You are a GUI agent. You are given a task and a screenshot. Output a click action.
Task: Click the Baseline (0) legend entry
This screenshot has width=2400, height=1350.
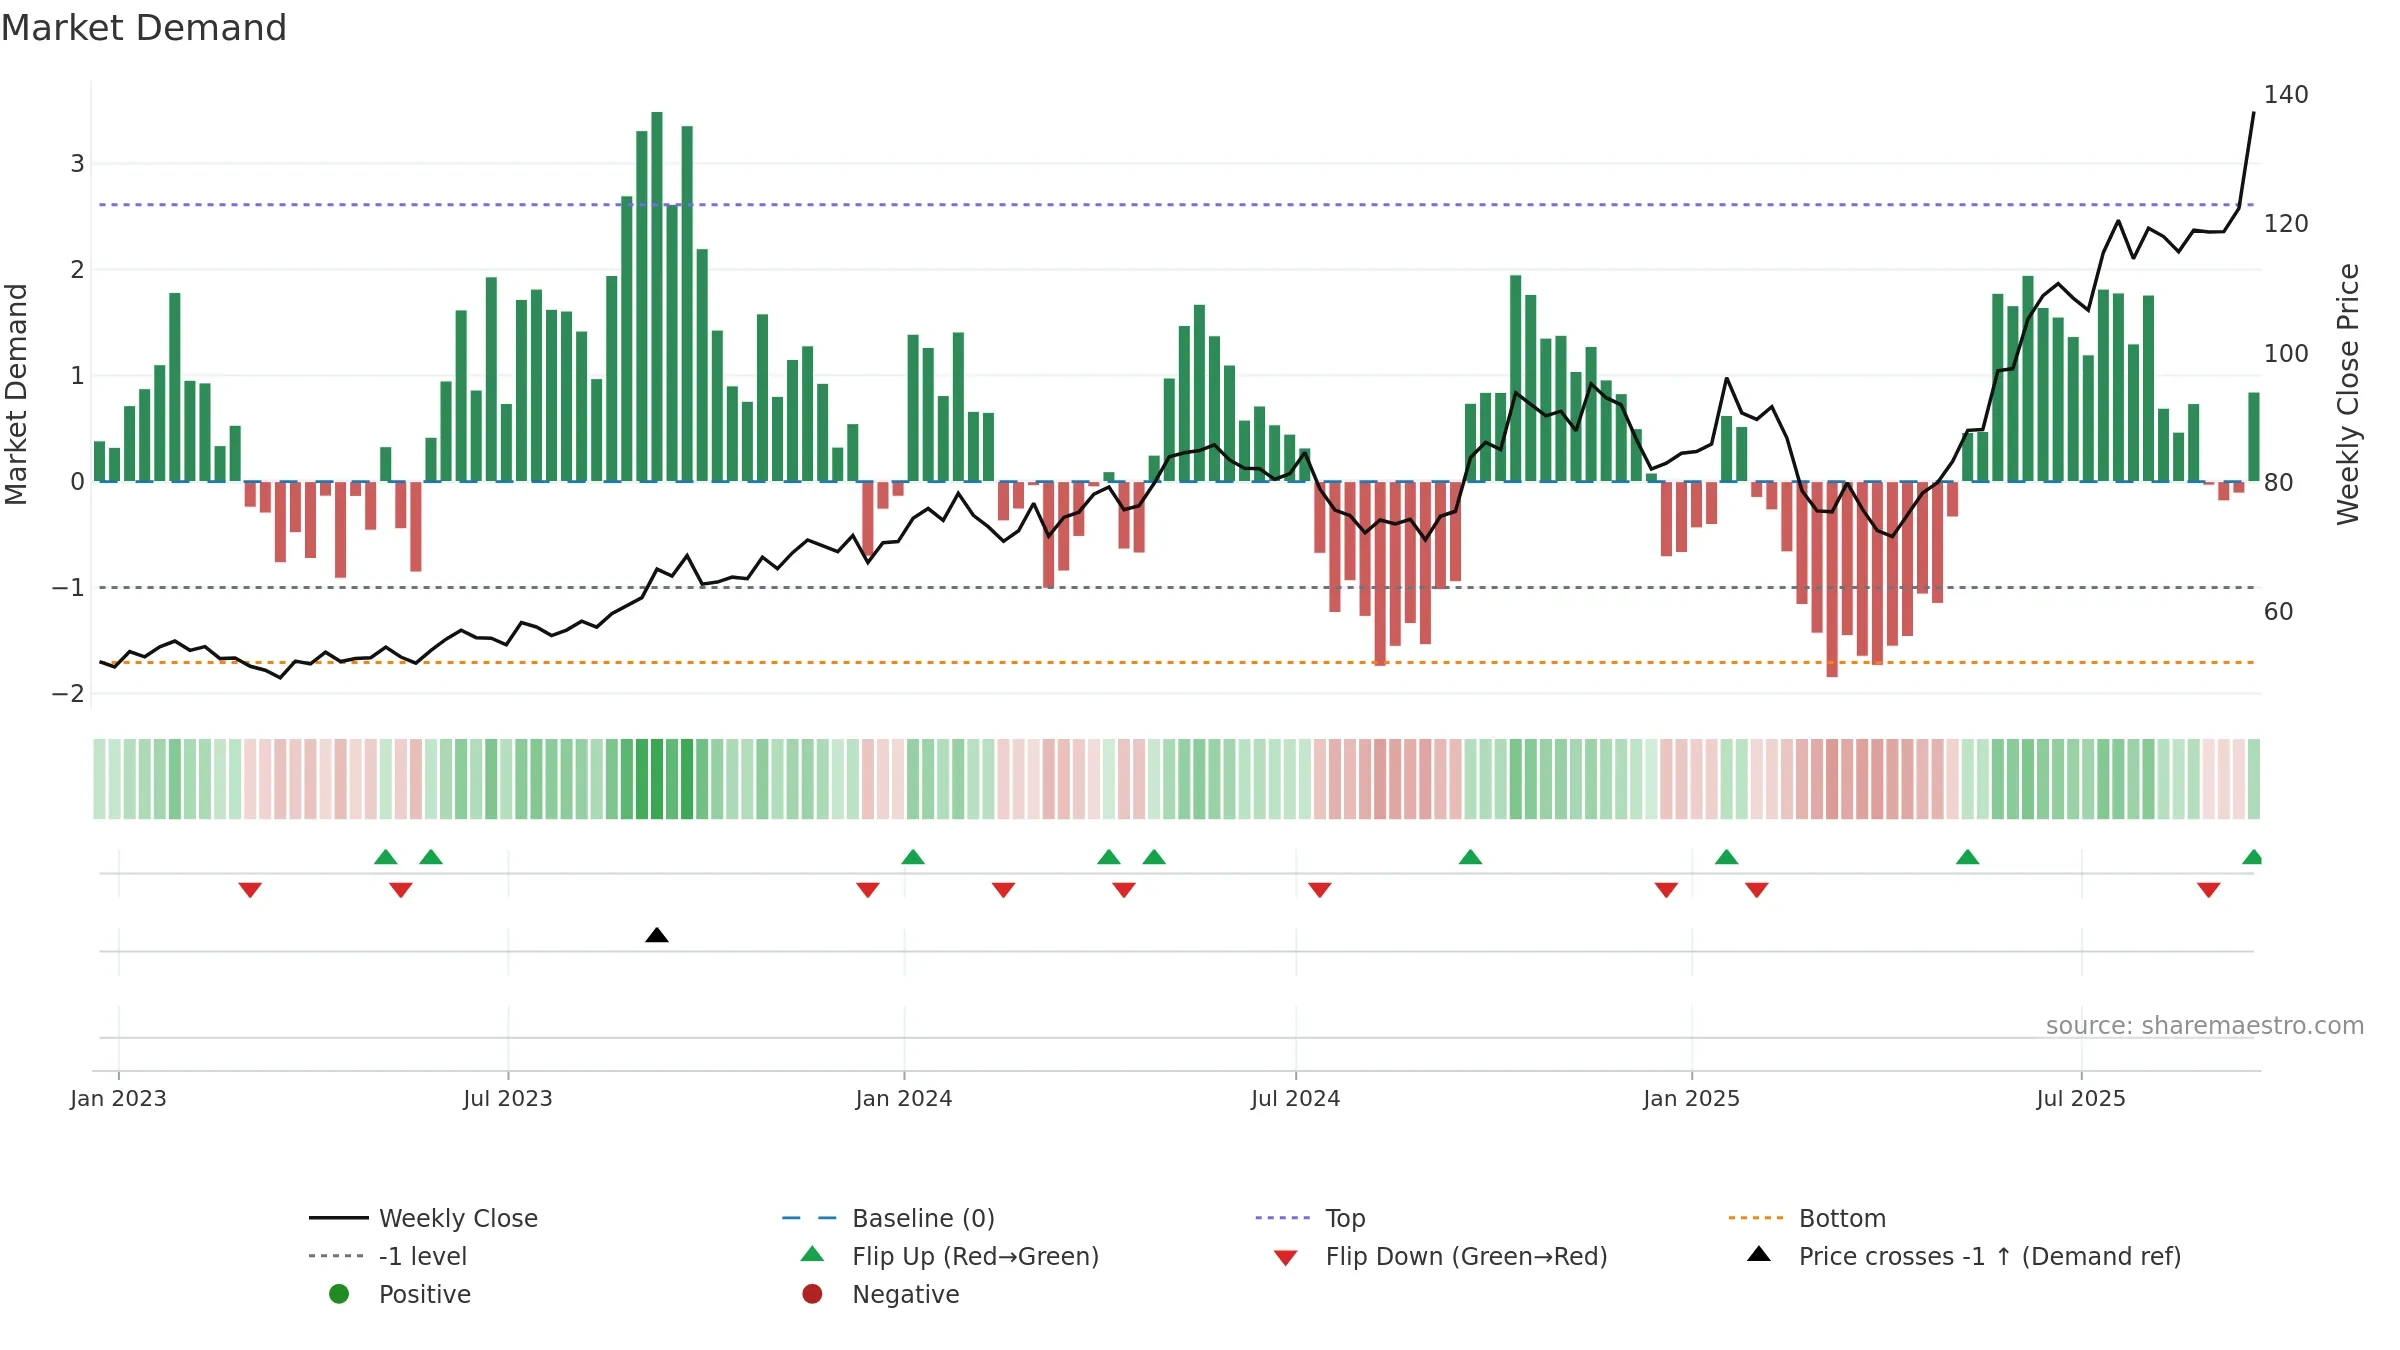(888, 1218)
